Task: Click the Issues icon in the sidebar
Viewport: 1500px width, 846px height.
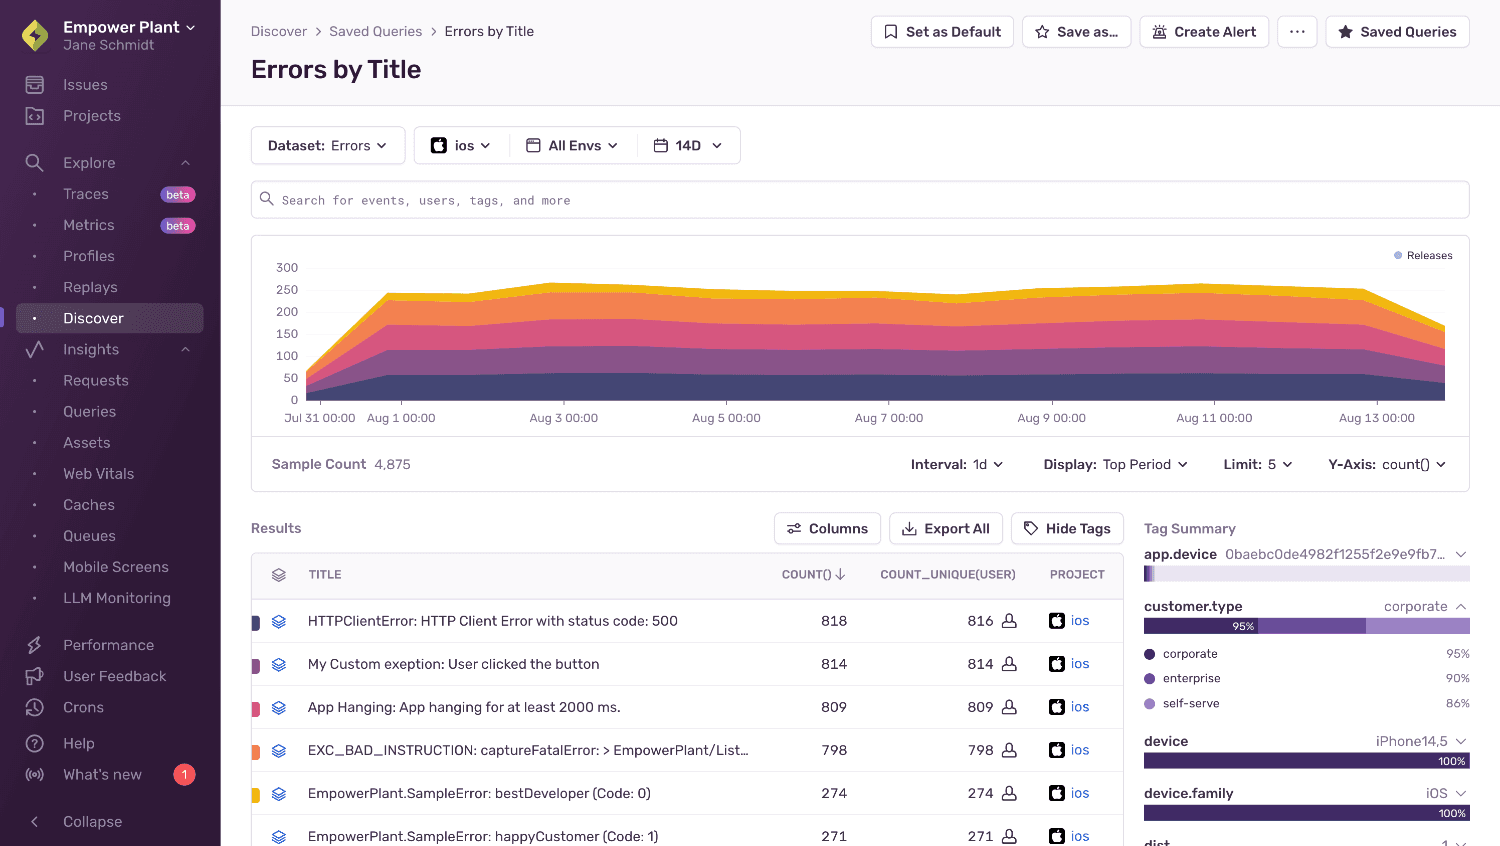Action: click(33, 84)
